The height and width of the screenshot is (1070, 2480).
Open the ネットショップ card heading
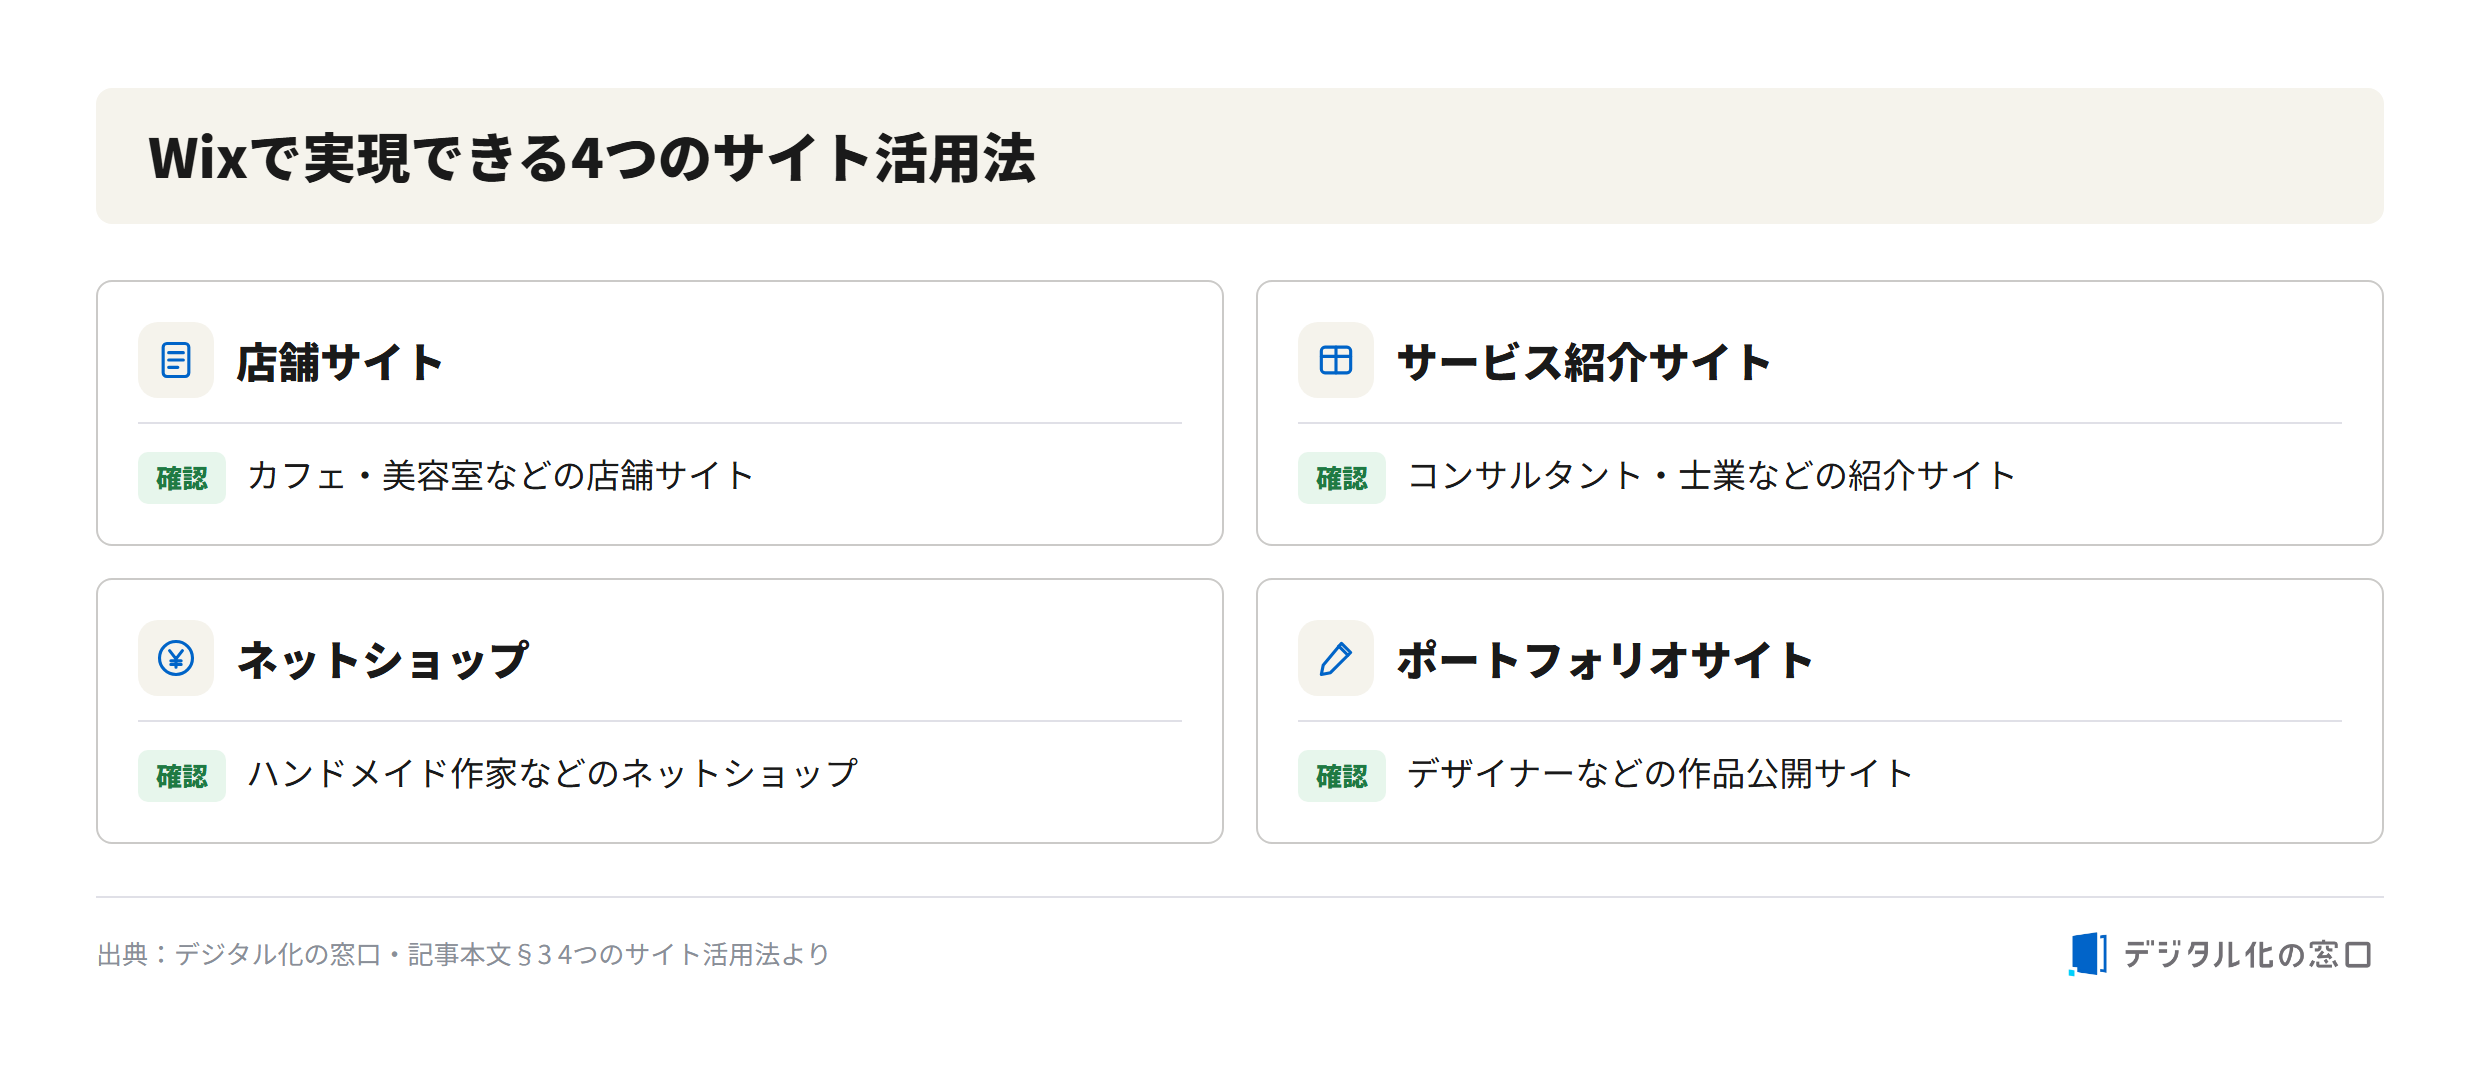(383, 660)
